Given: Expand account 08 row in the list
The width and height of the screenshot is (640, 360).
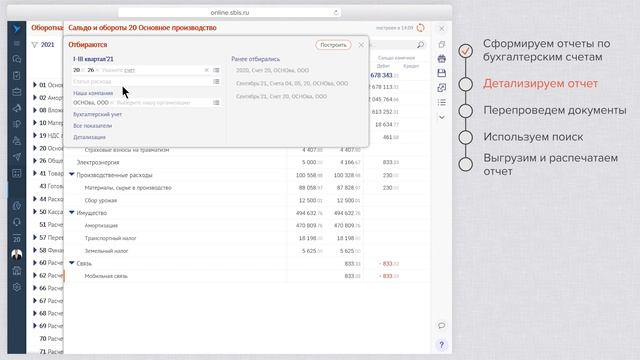Looking at the screenshot, I should 35,110.
